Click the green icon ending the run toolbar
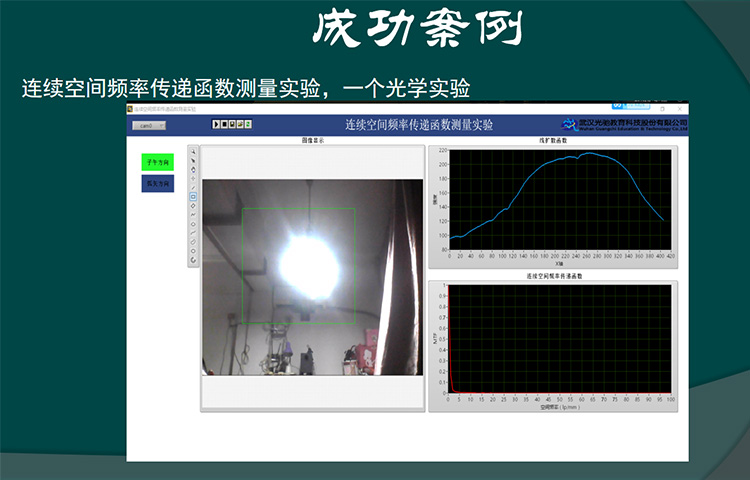750x480 pixels. coord(248,124)
